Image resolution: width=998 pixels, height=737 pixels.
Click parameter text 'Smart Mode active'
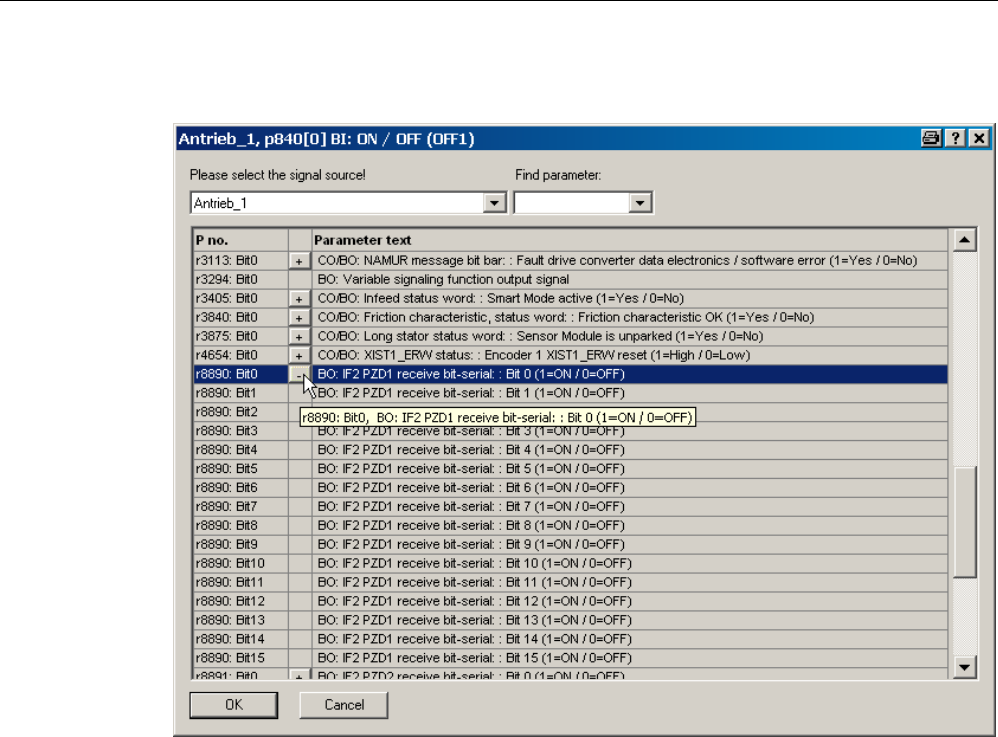pyautogui.click(x=540, y=298)
